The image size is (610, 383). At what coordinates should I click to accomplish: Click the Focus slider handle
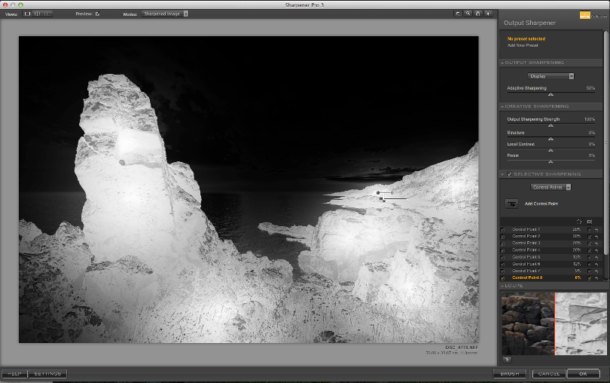[550, 162]
